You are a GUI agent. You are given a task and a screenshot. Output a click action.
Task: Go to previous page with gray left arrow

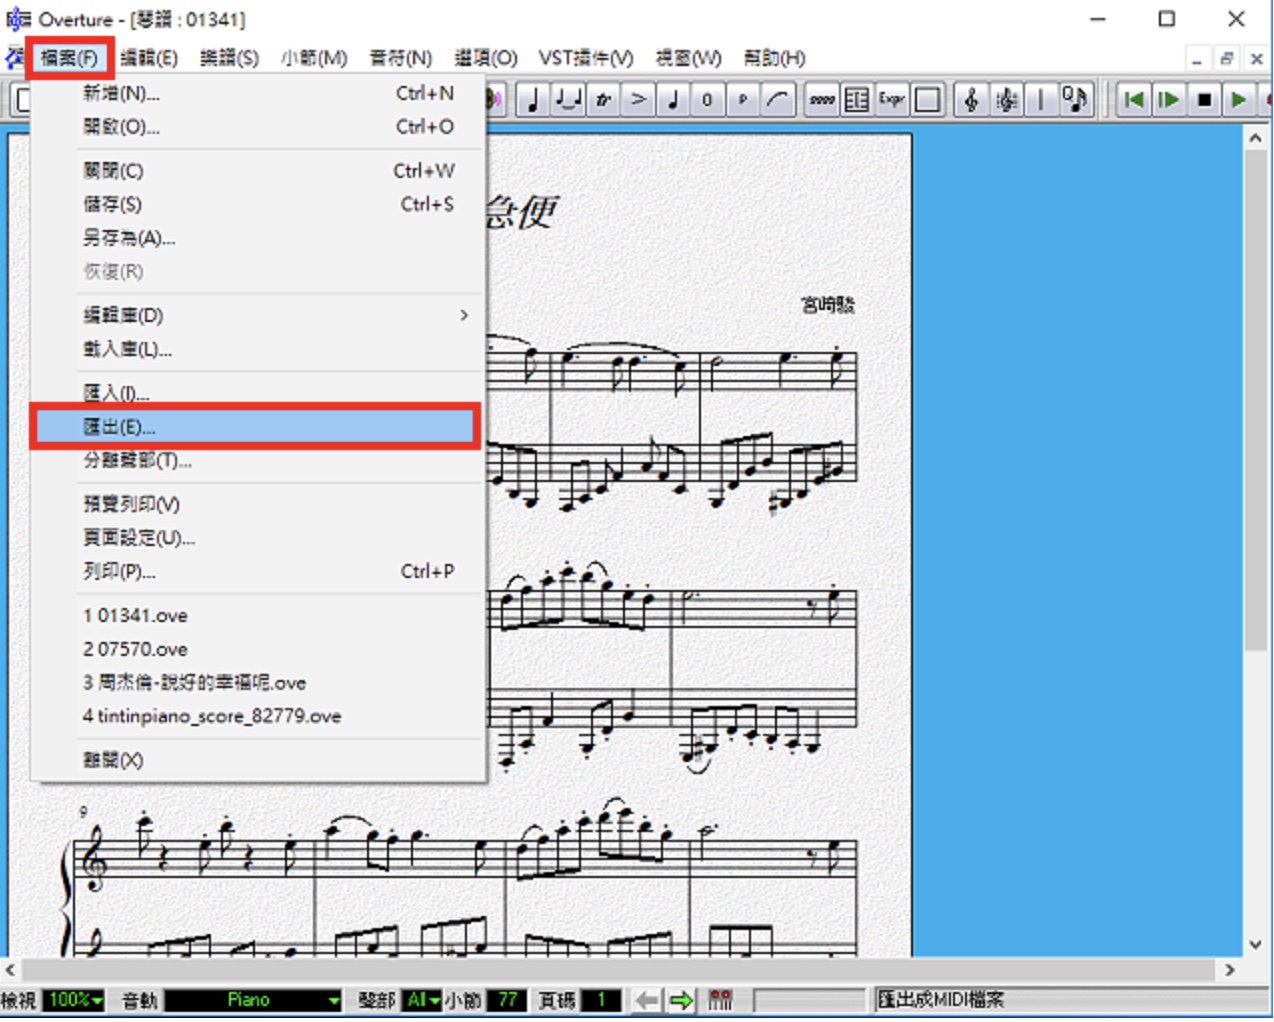(x=647, y=1000)
